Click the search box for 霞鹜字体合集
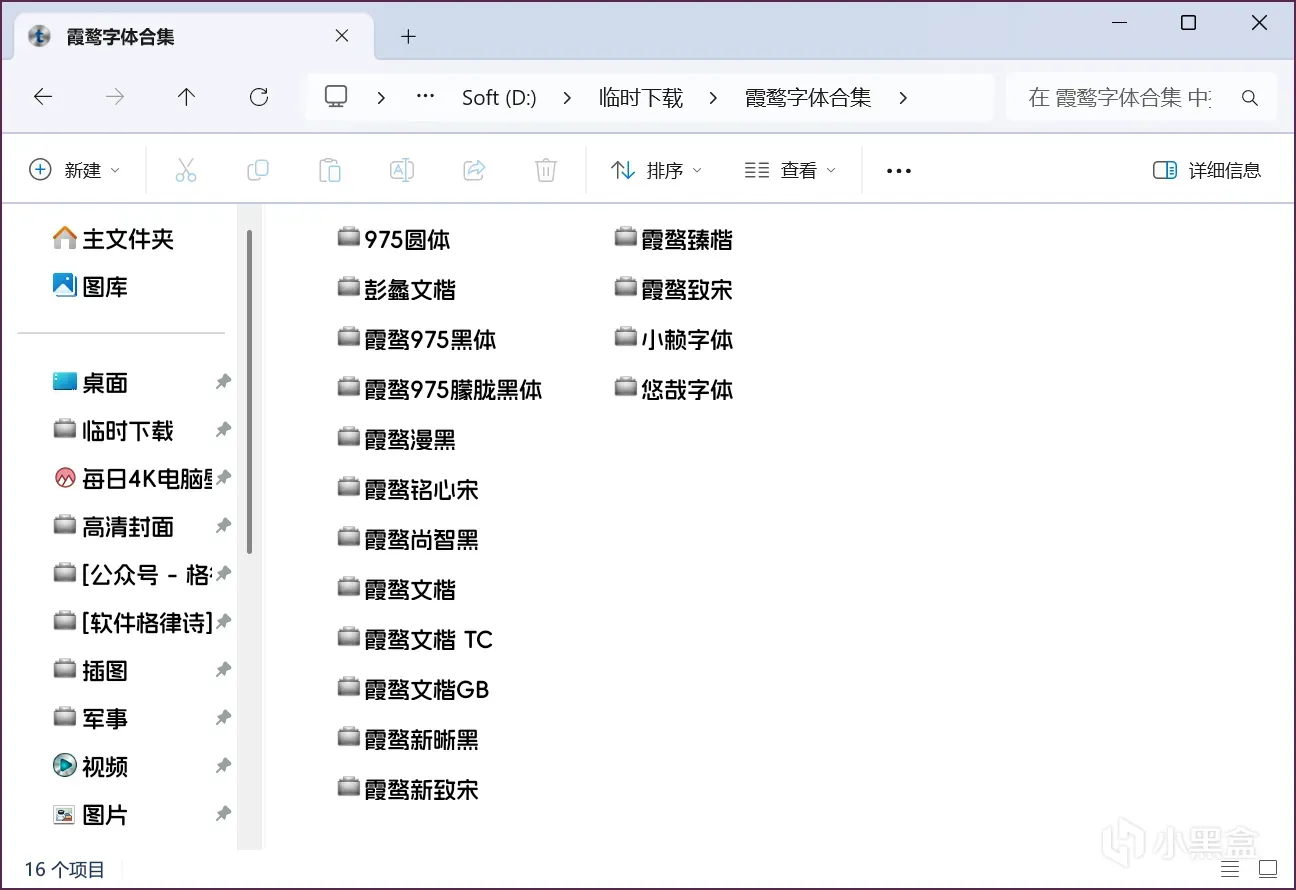The height and width of the screenshot is (890, 1296). tap(1141, 97)
